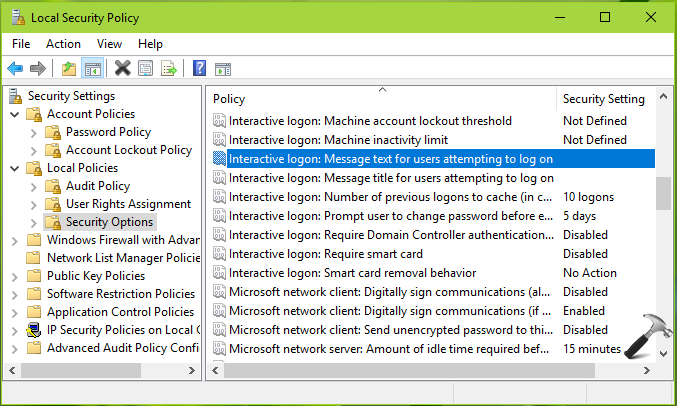Click icon of Machine inactivity limit policy
This screenshot has width=677, height=406.
[x=219, y=140]
